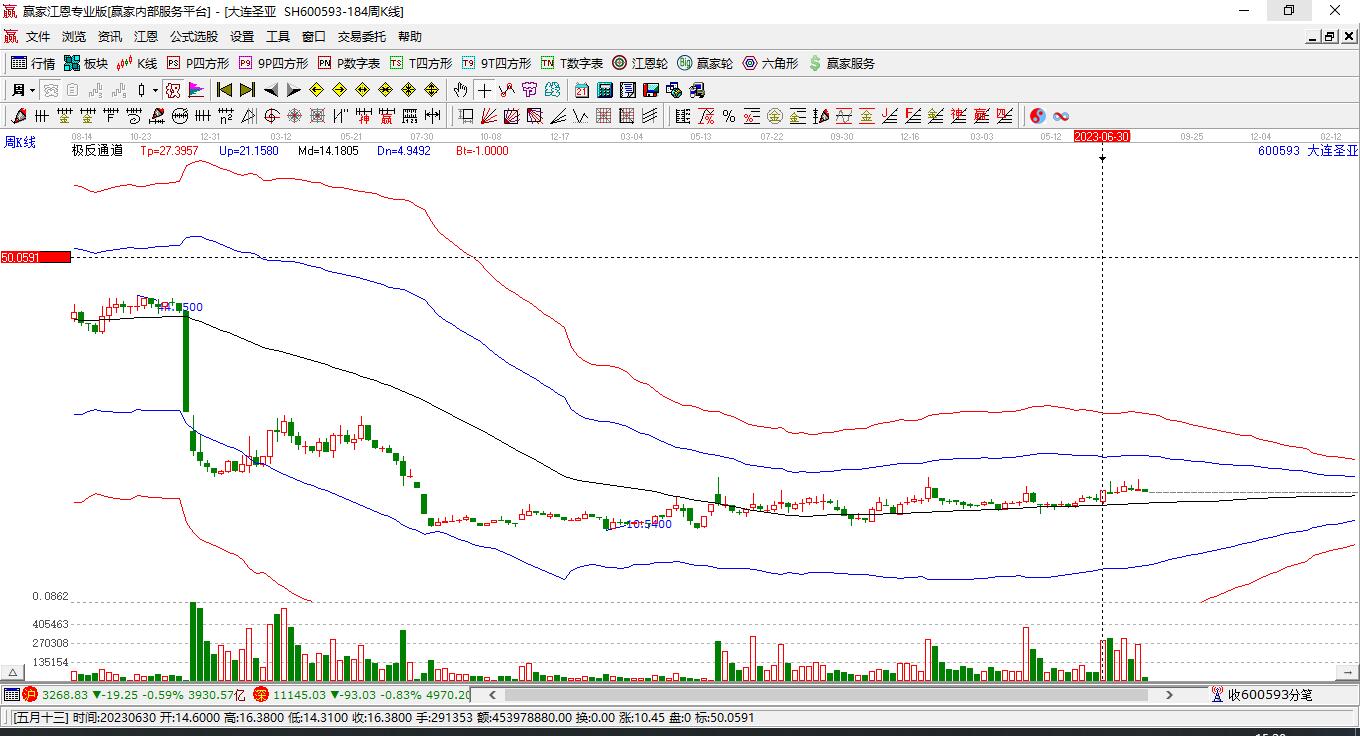Click the 3268.83 Shanghai index value
Viewport: 1360px width, 736px height.
[64, 694]
